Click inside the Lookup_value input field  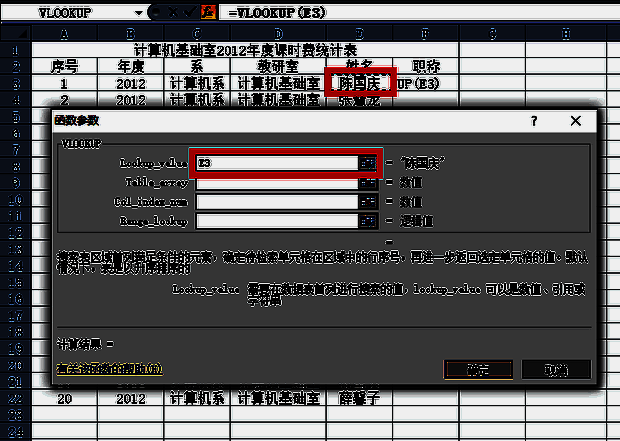[x=276, y=161]
